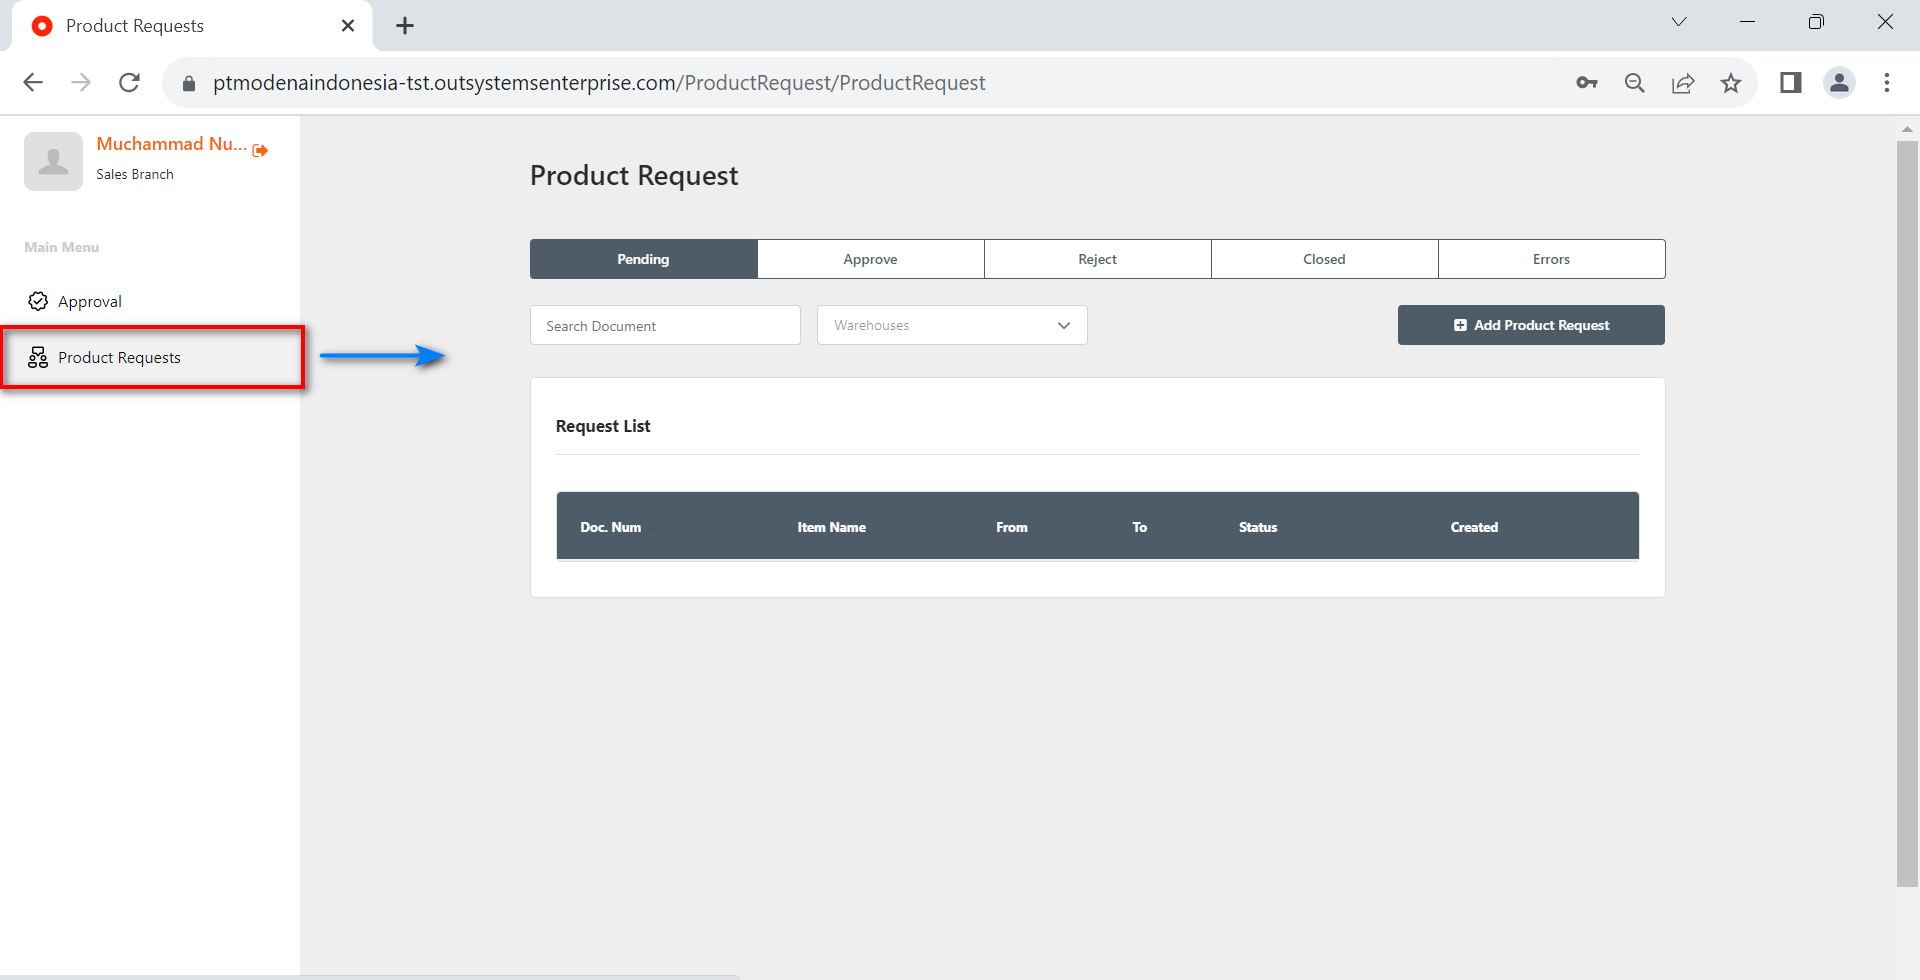
Task: Share this page using the share icon
Action: pos(1683,83)
